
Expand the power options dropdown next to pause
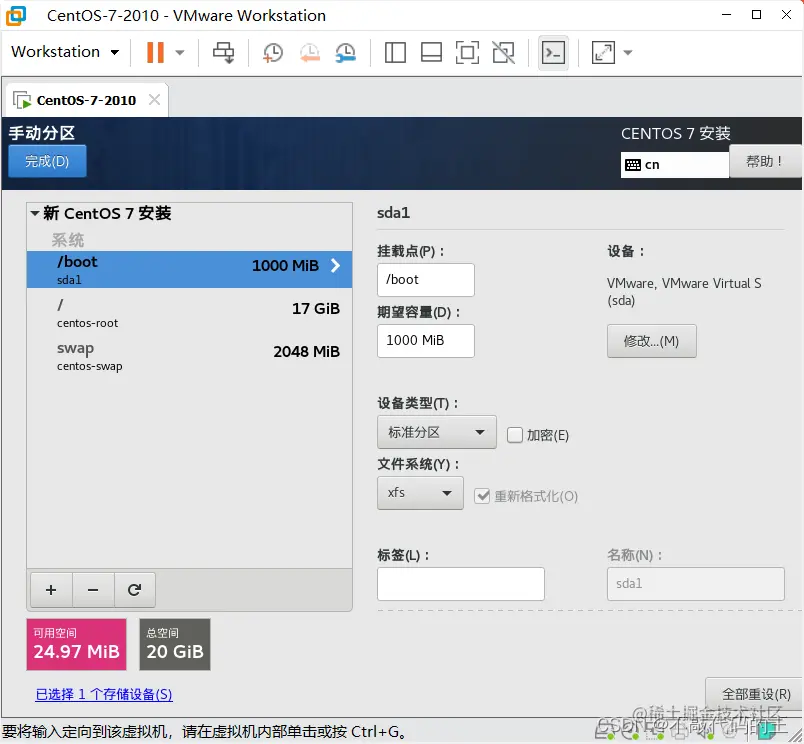pos(179,52)
